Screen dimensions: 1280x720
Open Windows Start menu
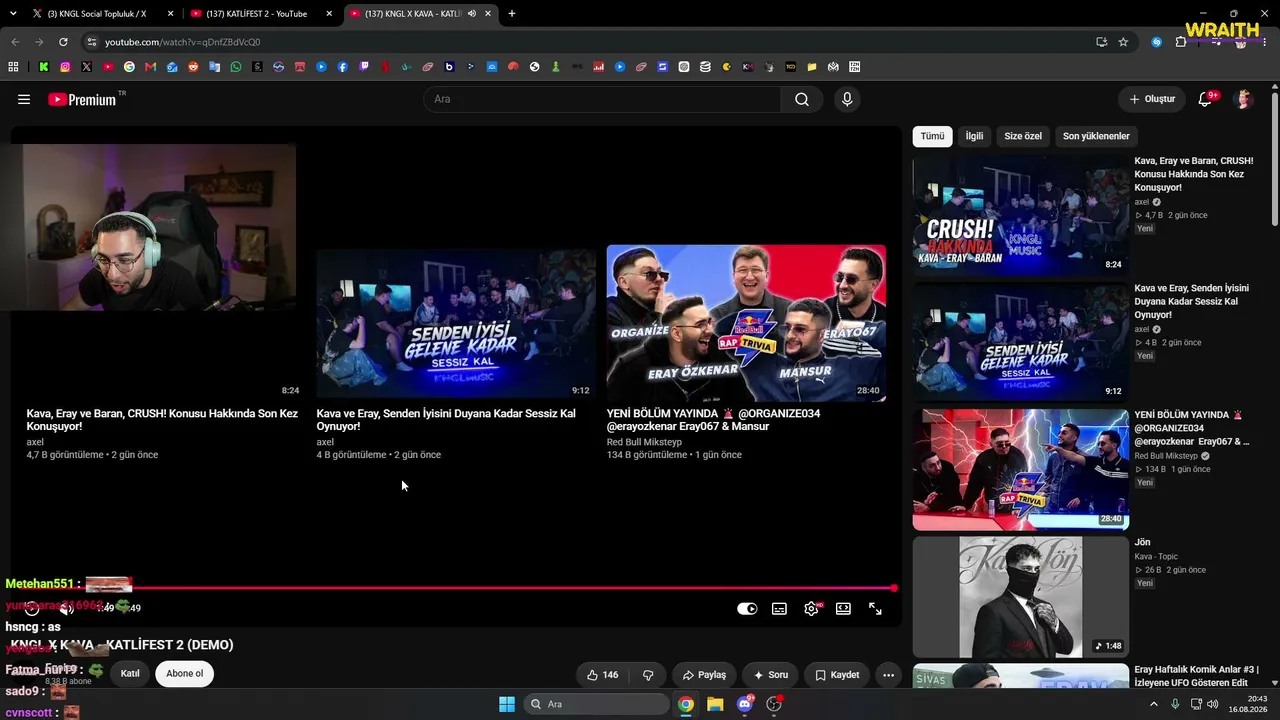click(x=507, y=704)
